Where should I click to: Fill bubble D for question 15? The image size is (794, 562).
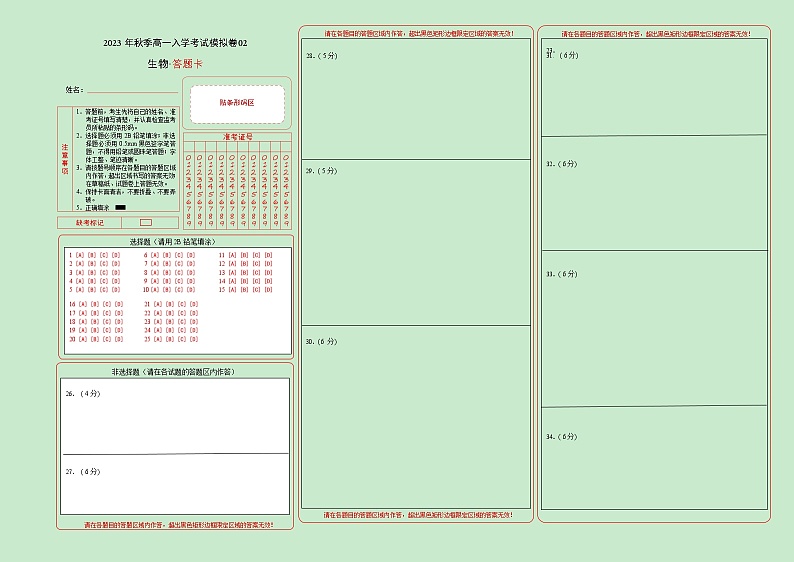pos(268,290)
